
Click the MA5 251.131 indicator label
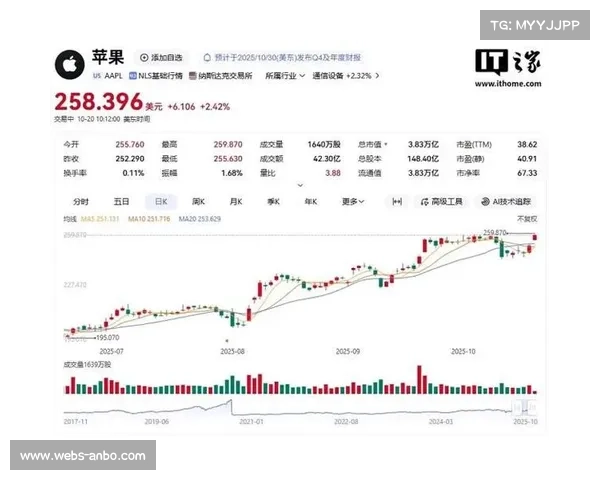[100, 219]
